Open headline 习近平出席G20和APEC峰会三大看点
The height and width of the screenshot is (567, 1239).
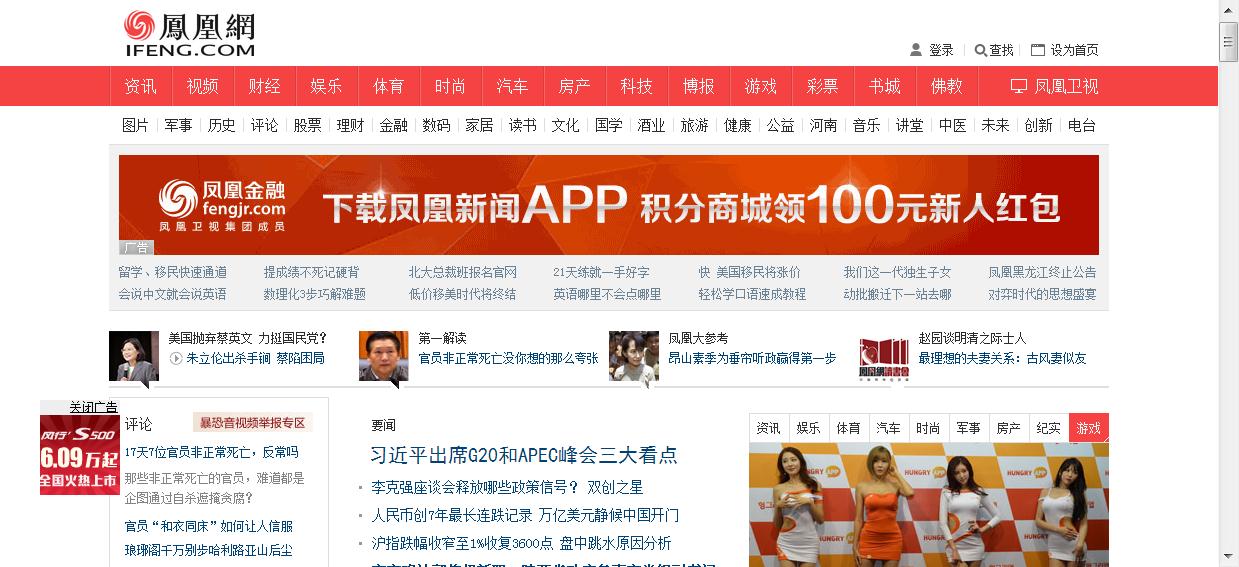(x=524, y=455)
